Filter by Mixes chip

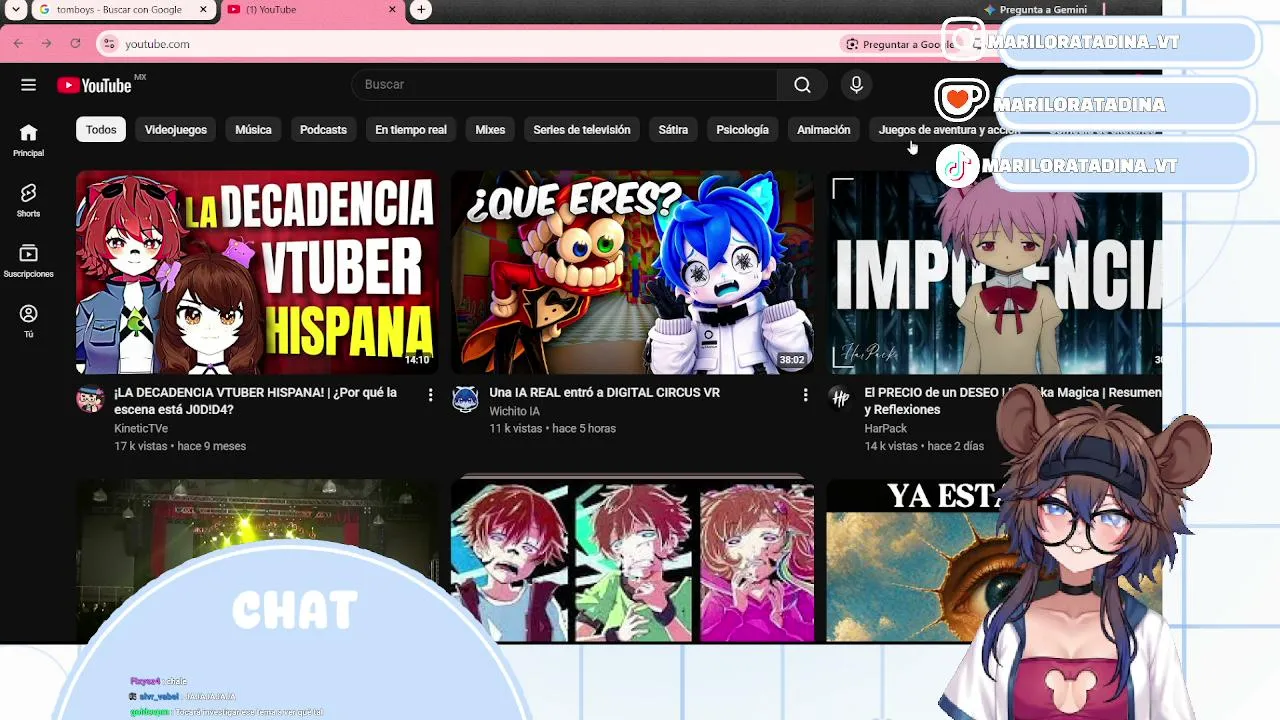click(x=490, y=130)
